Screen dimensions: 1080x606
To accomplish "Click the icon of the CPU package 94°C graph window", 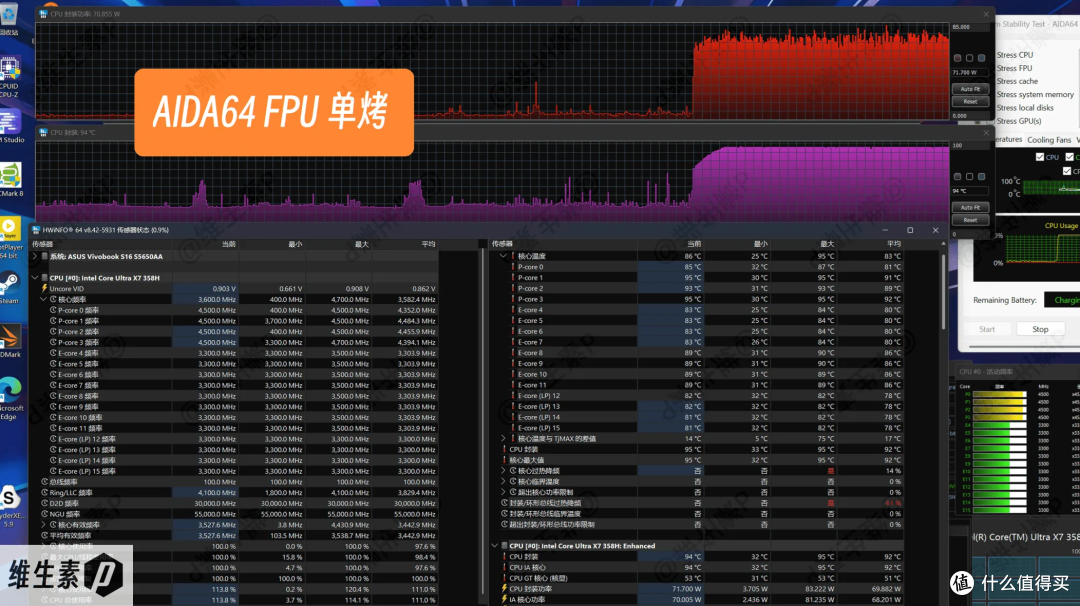I will (43, 132).
